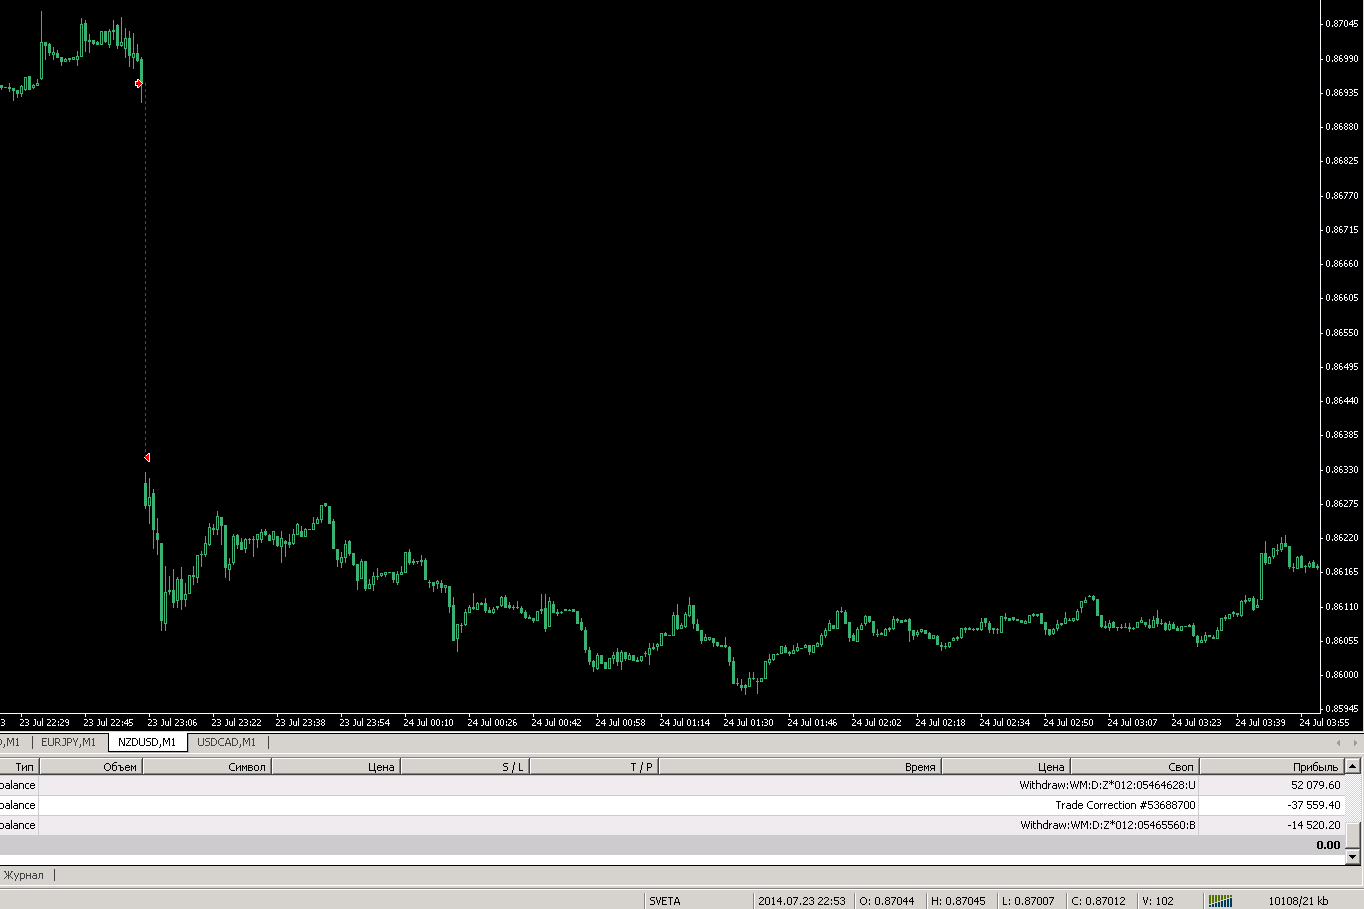Image resolution: width=1364 pixels, height=909 pixels.
Task: Open the USDCAD,M1 chart tab
Action: coord(226,742)
